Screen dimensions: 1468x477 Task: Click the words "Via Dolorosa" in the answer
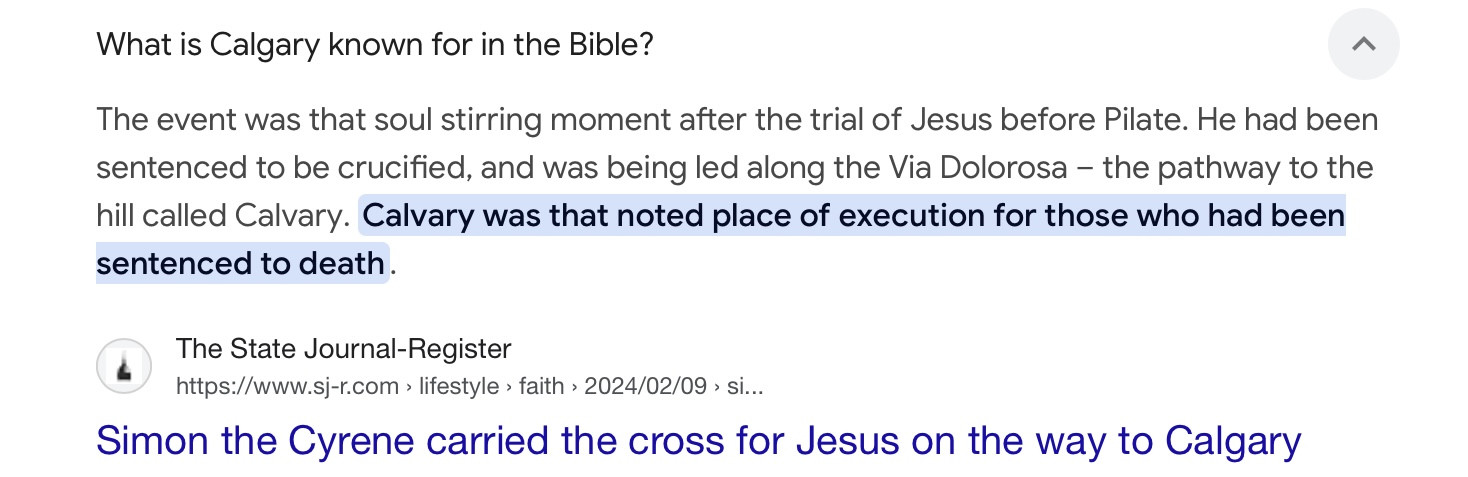click(977, 168)
